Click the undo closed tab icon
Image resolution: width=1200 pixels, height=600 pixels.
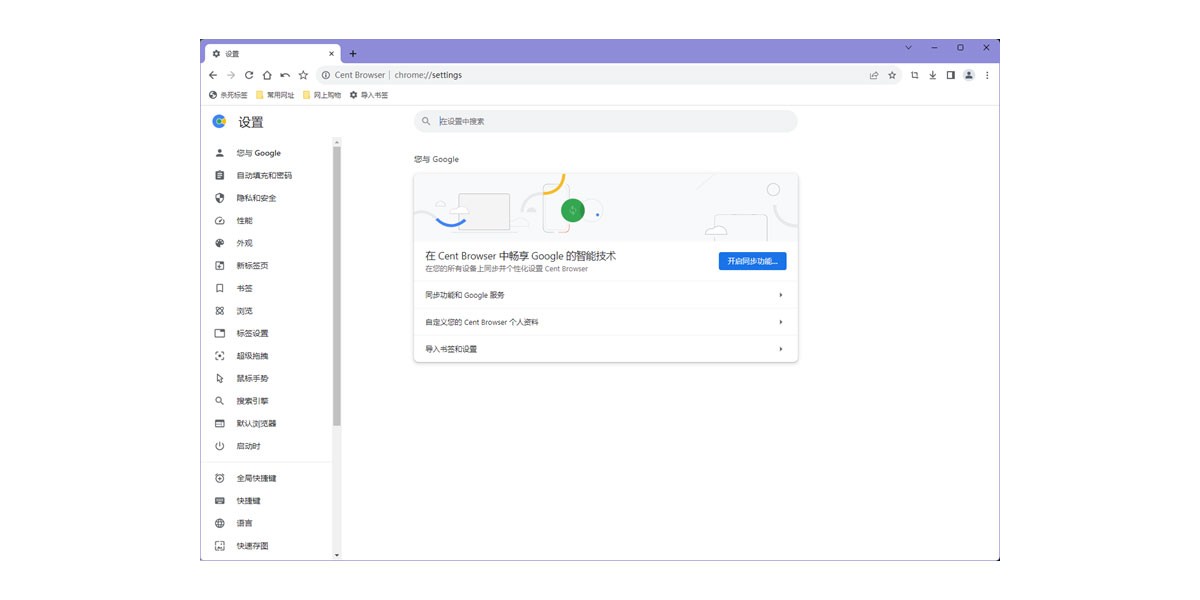(285, 75)
